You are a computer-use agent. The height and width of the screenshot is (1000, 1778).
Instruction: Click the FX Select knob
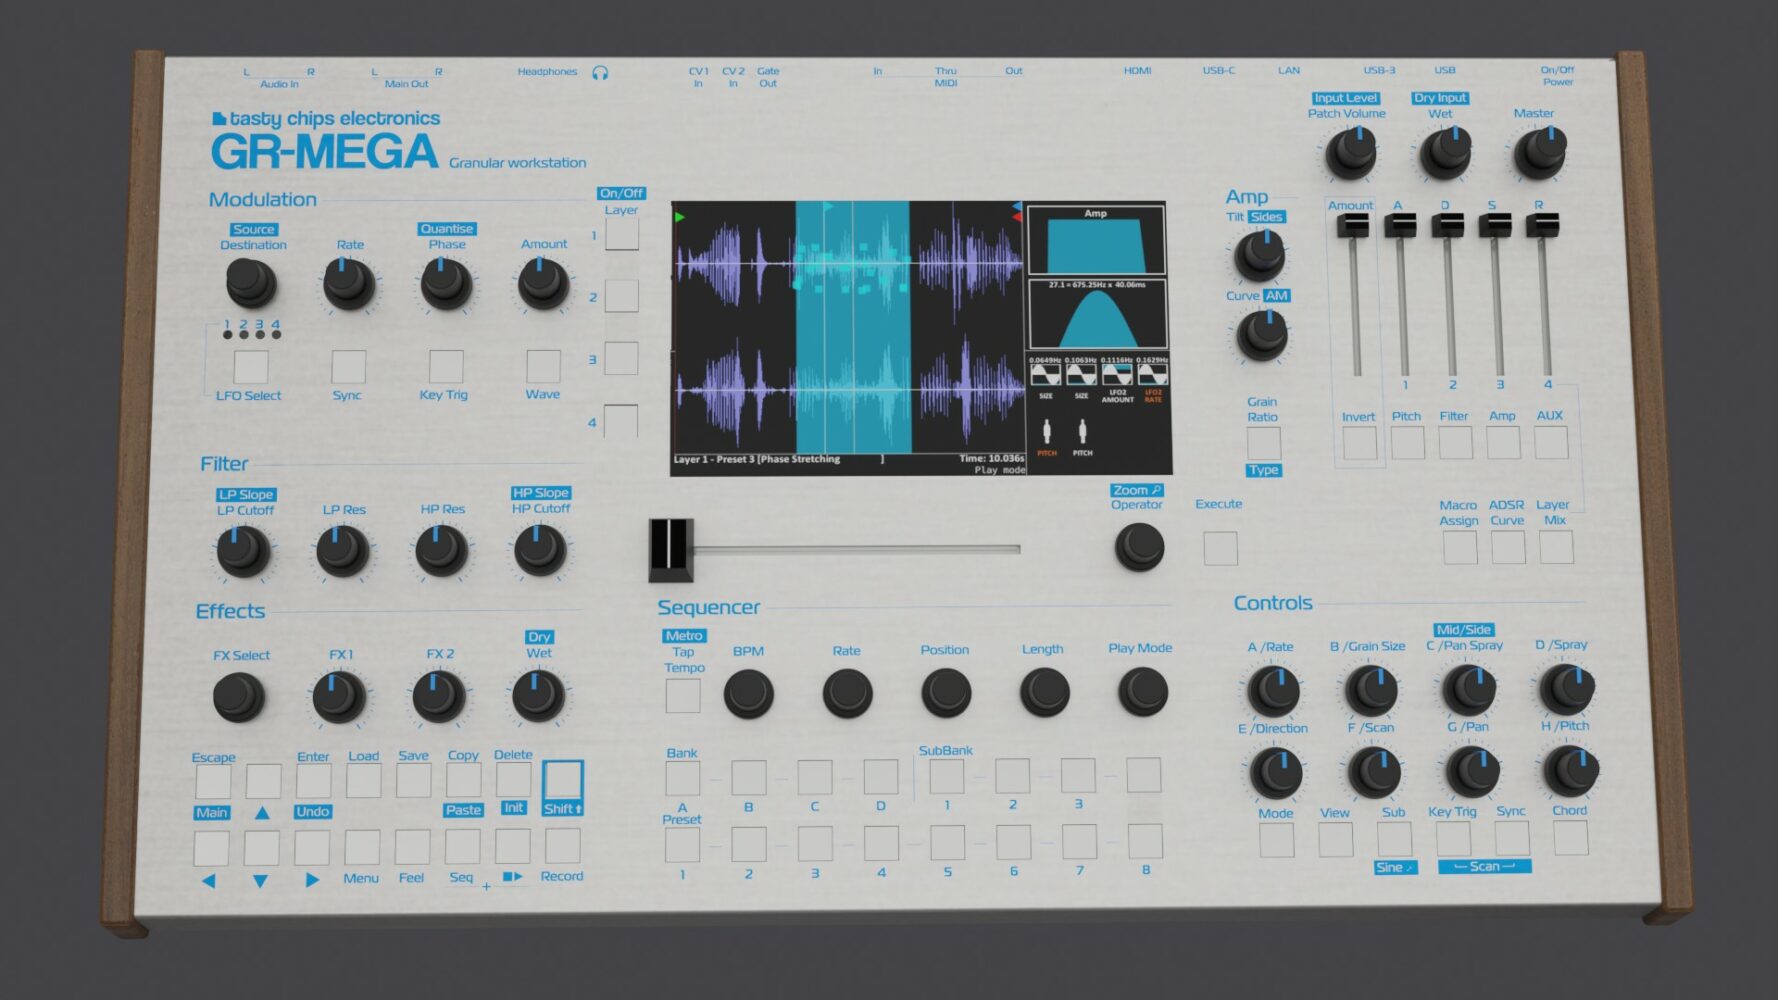coord(238,697)
